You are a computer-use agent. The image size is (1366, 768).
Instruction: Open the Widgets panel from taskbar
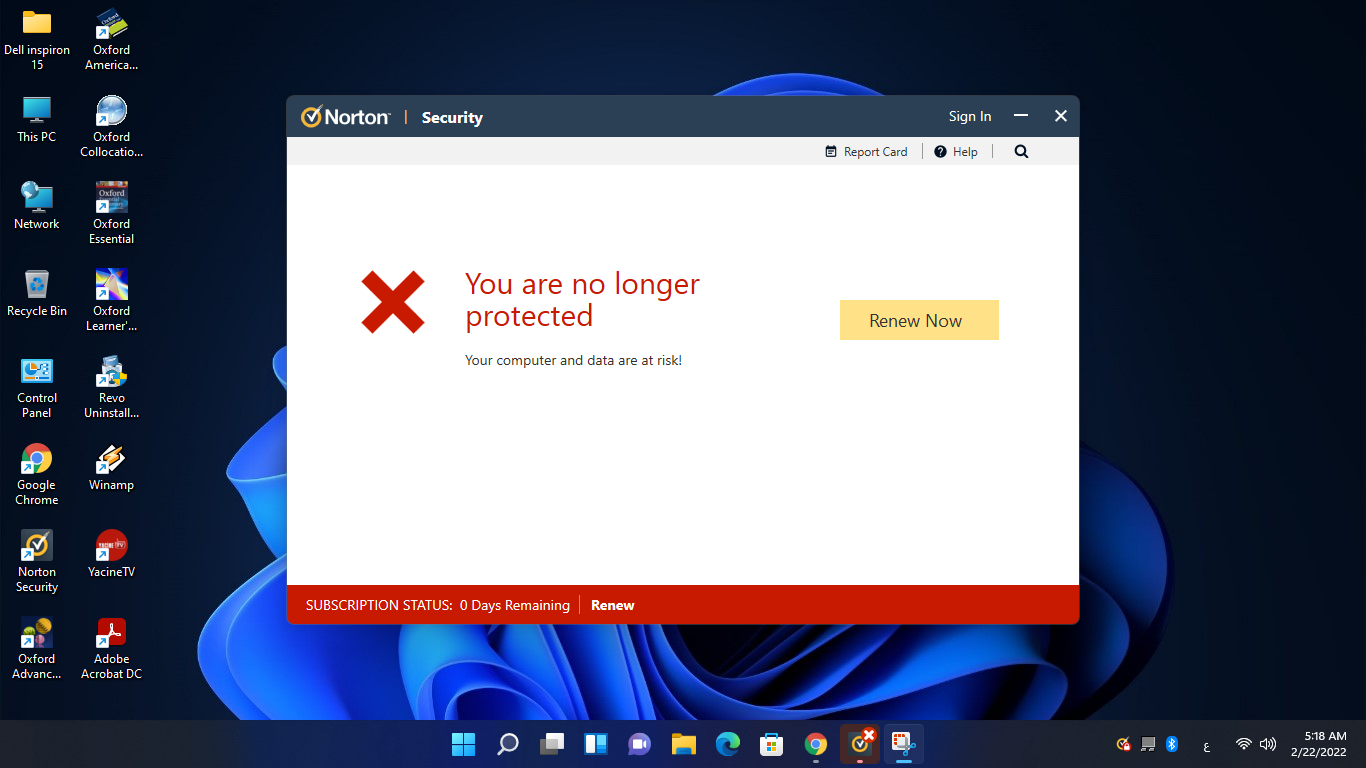click(x=596, y=744)
